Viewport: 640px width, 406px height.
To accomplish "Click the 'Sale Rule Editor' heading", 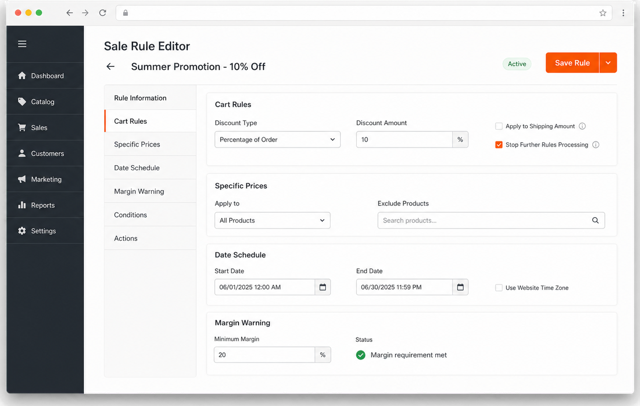I will [x=147, y=46].
